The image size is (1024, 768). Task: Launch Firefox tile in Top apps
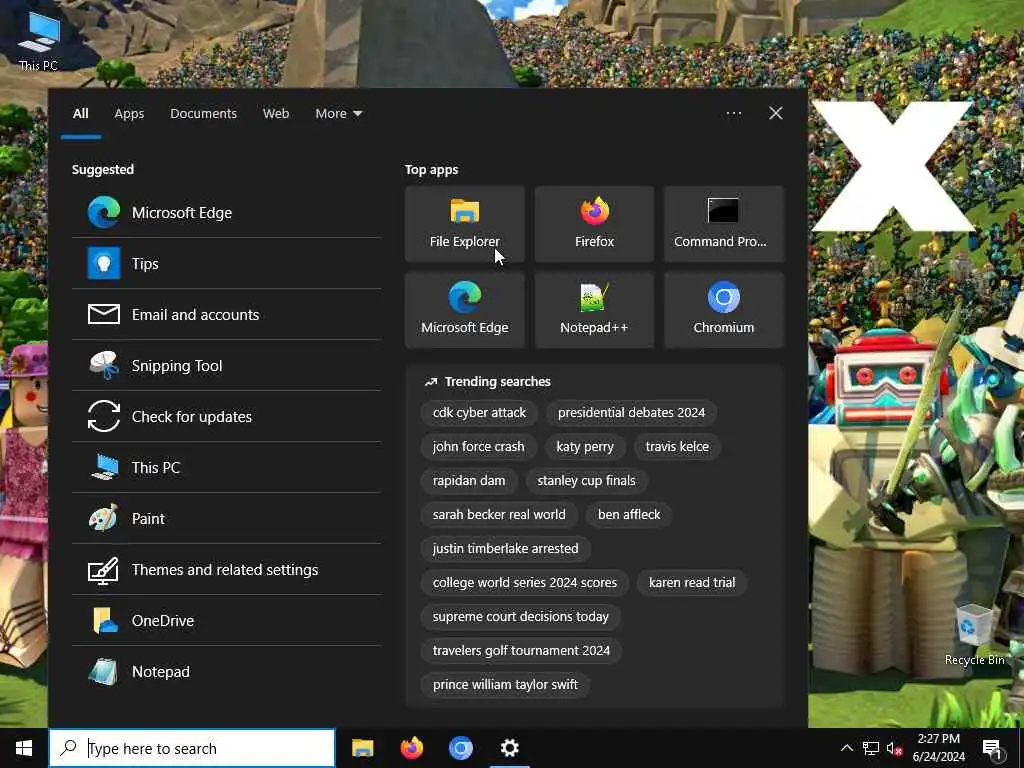click(594, 224)
